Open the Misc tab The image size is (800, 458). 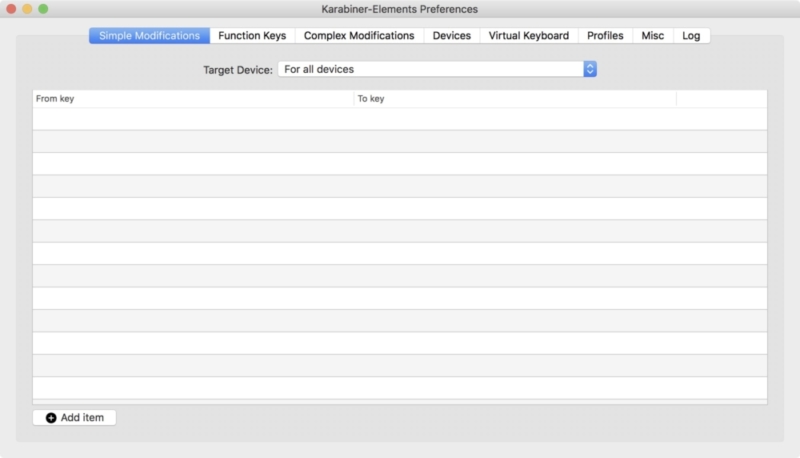click(x=653, y=36)
